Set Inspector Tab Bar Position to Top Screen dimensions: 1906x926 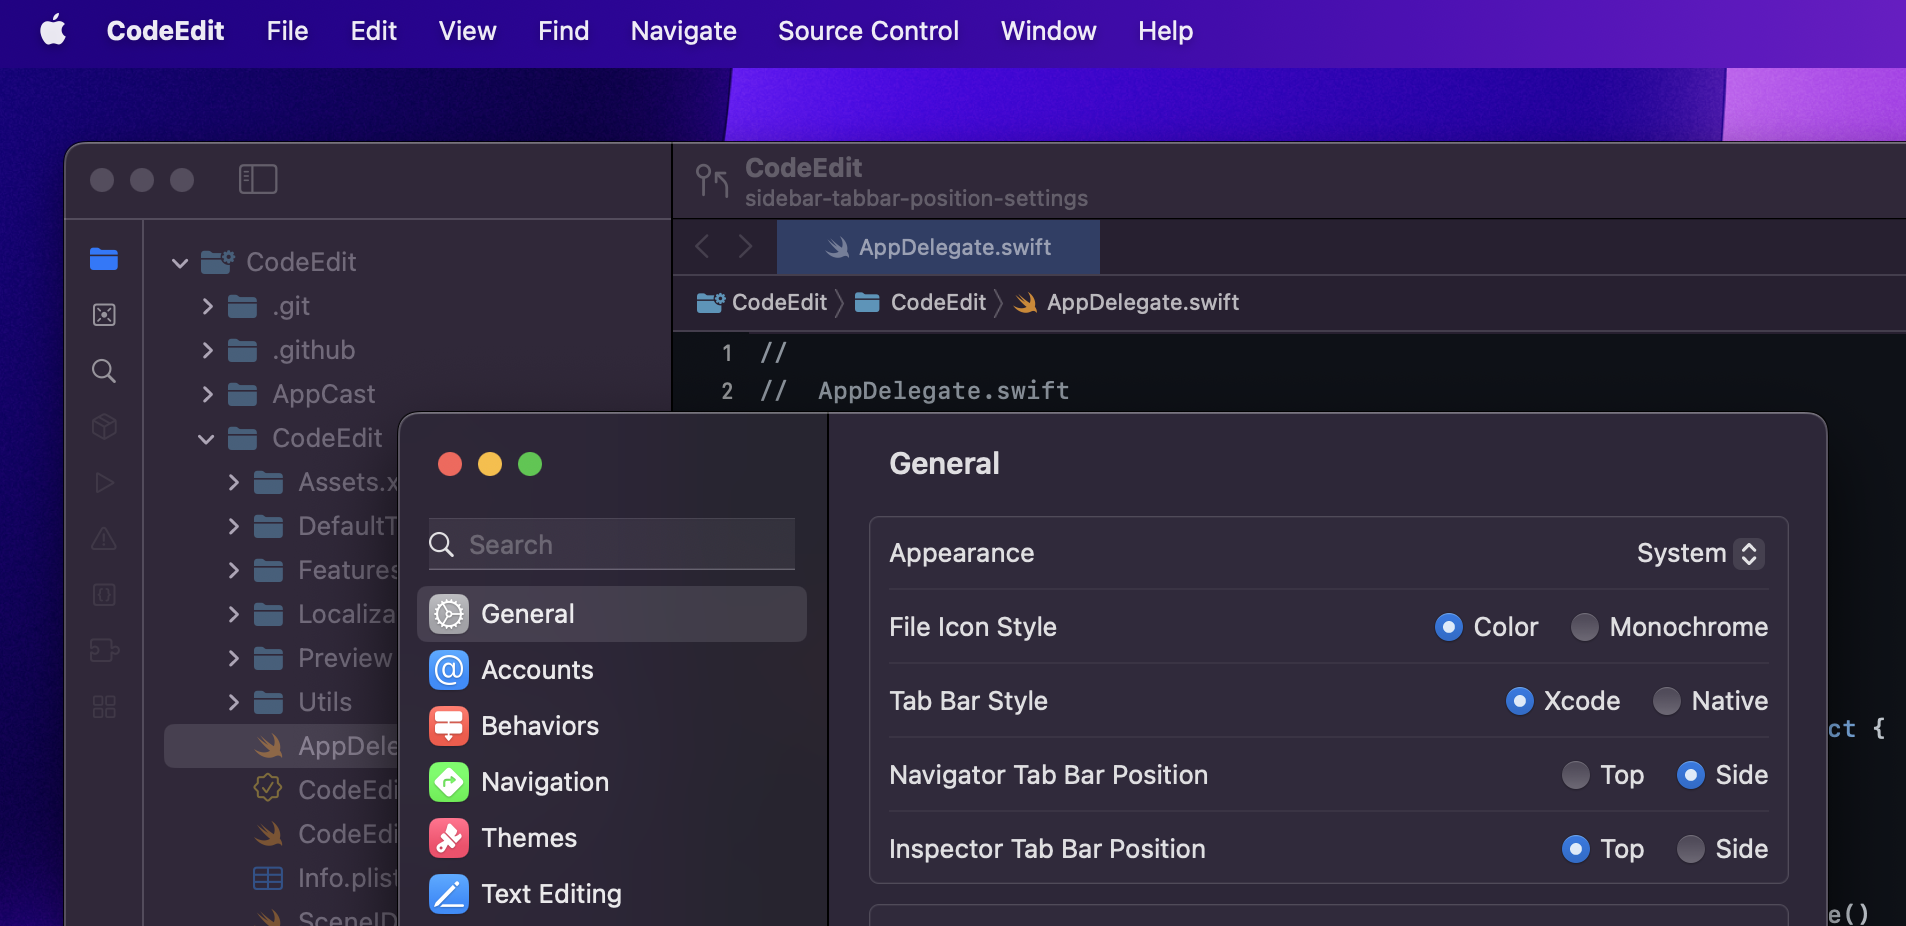pos(1576,849)
